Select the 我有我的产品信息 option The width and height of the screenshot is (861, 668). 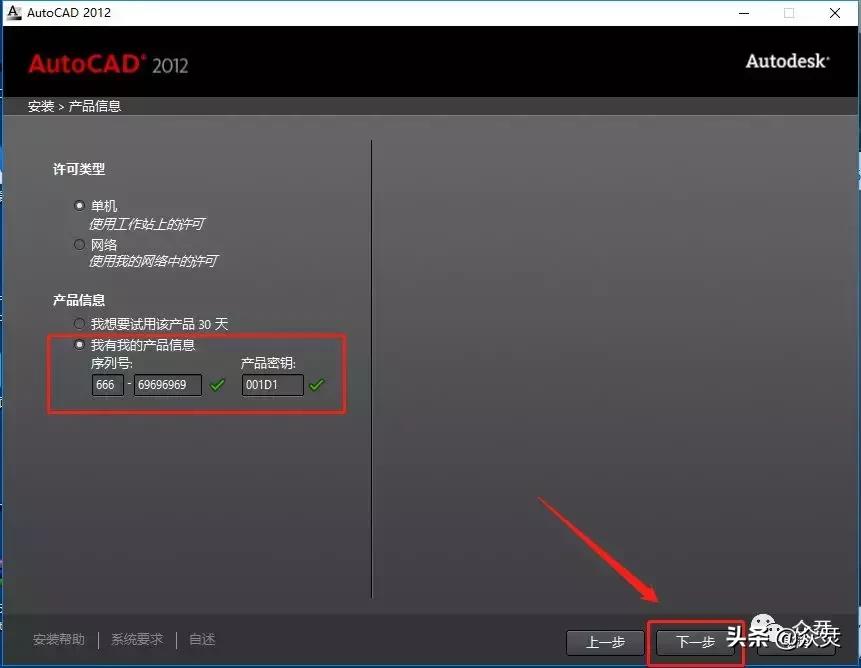[x=79, y=344]
